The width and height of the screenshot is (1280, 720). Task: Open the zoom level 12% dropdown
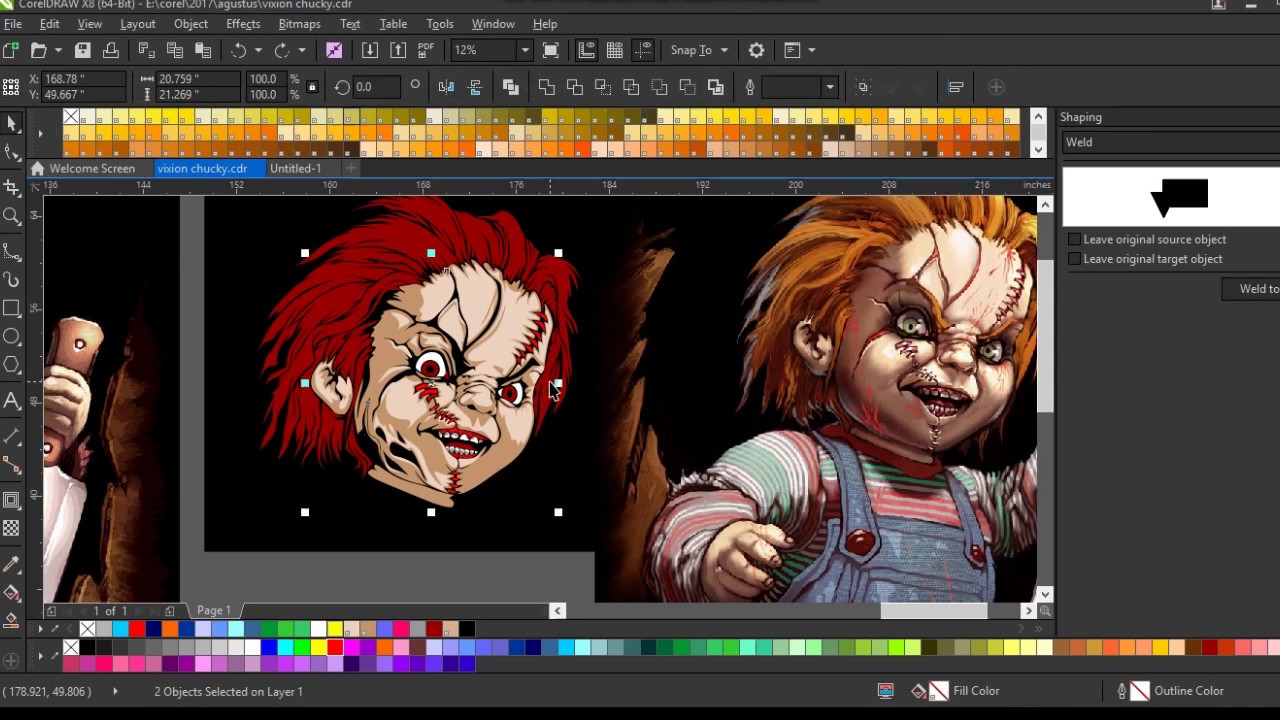(524, 50)
